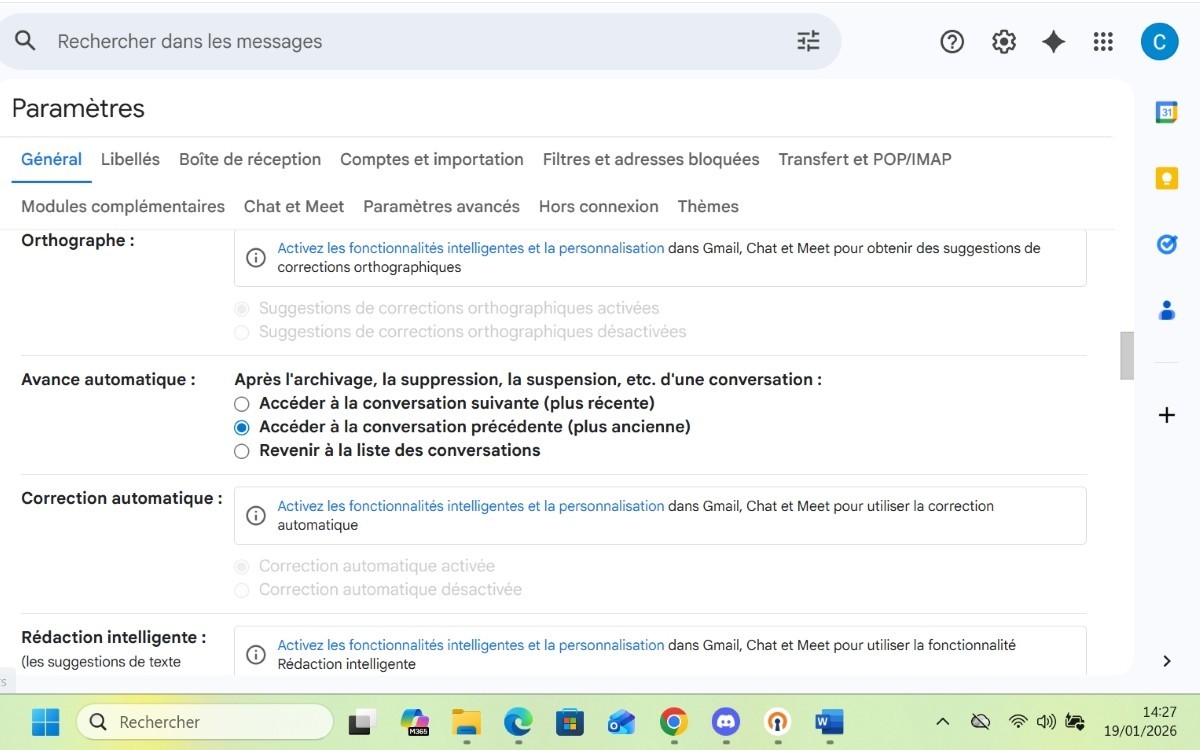Collapse the side panel chevron

[1166, 661]
